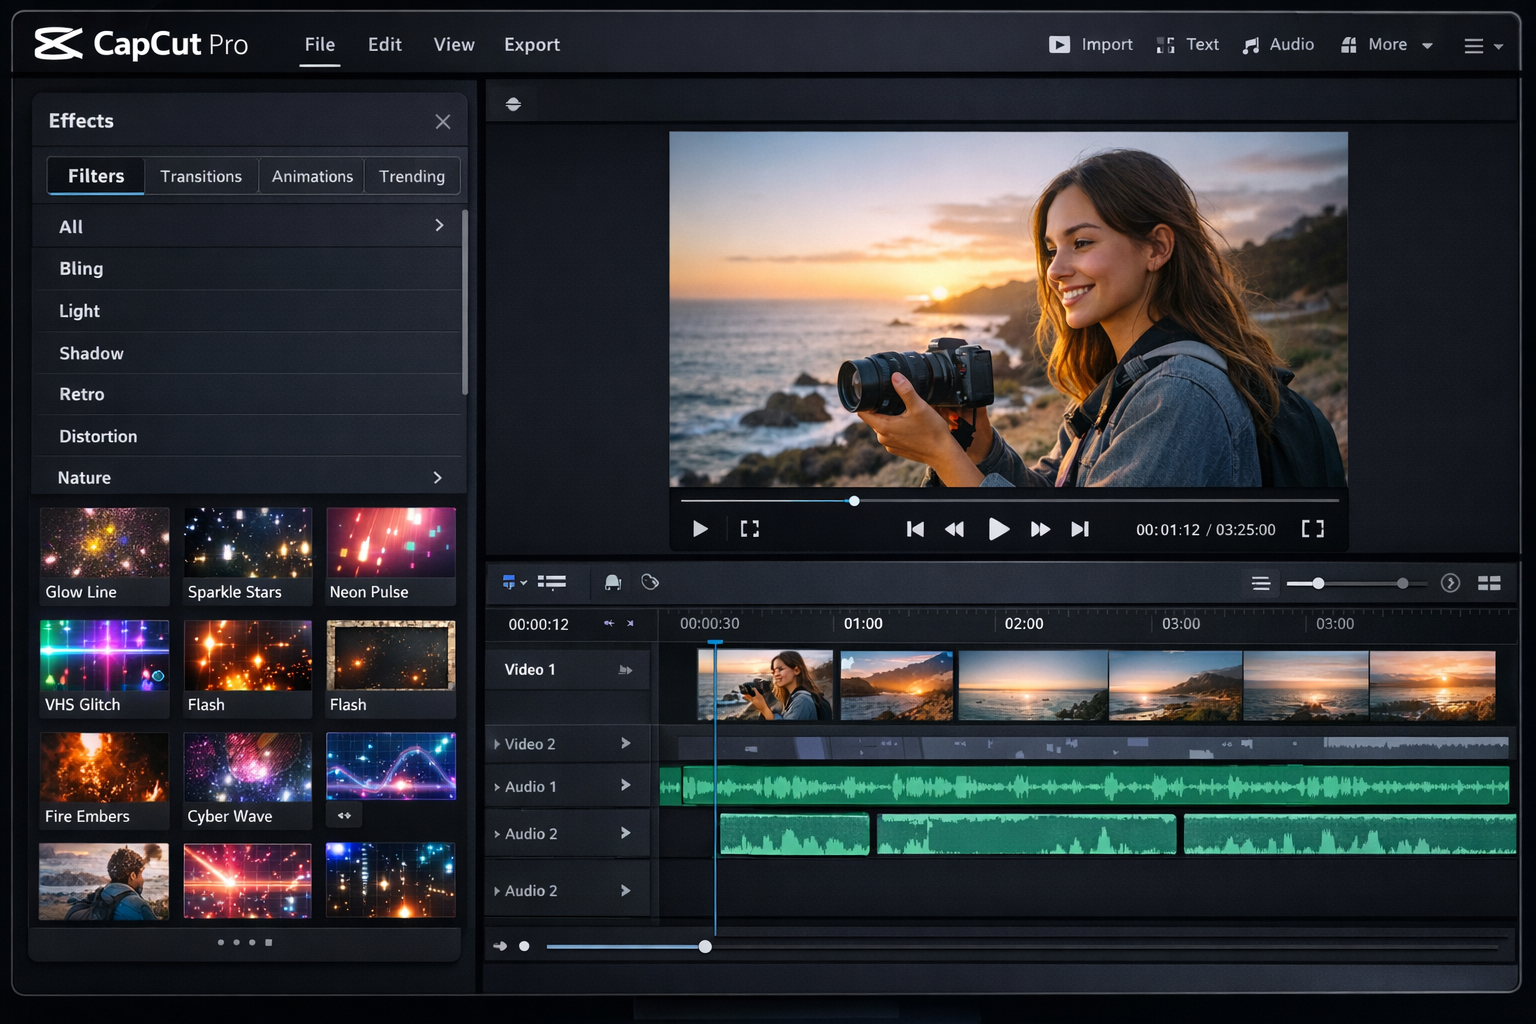This screenshot has height=1024, width=1536.
Task: Open the Import panel
Action: pyautogui.click(x=1090, y=44)
